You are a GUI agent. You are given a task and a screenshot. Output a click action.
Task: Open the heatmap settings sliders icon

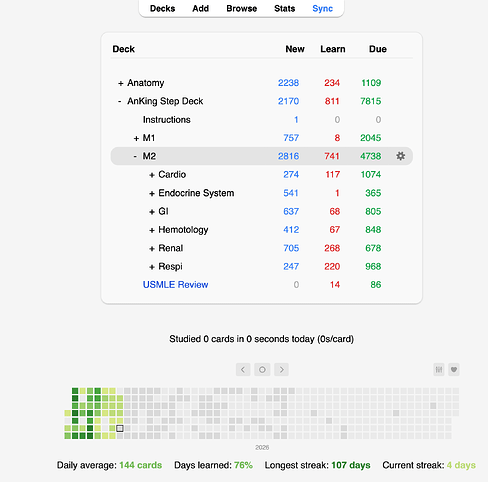pos(439,369)
